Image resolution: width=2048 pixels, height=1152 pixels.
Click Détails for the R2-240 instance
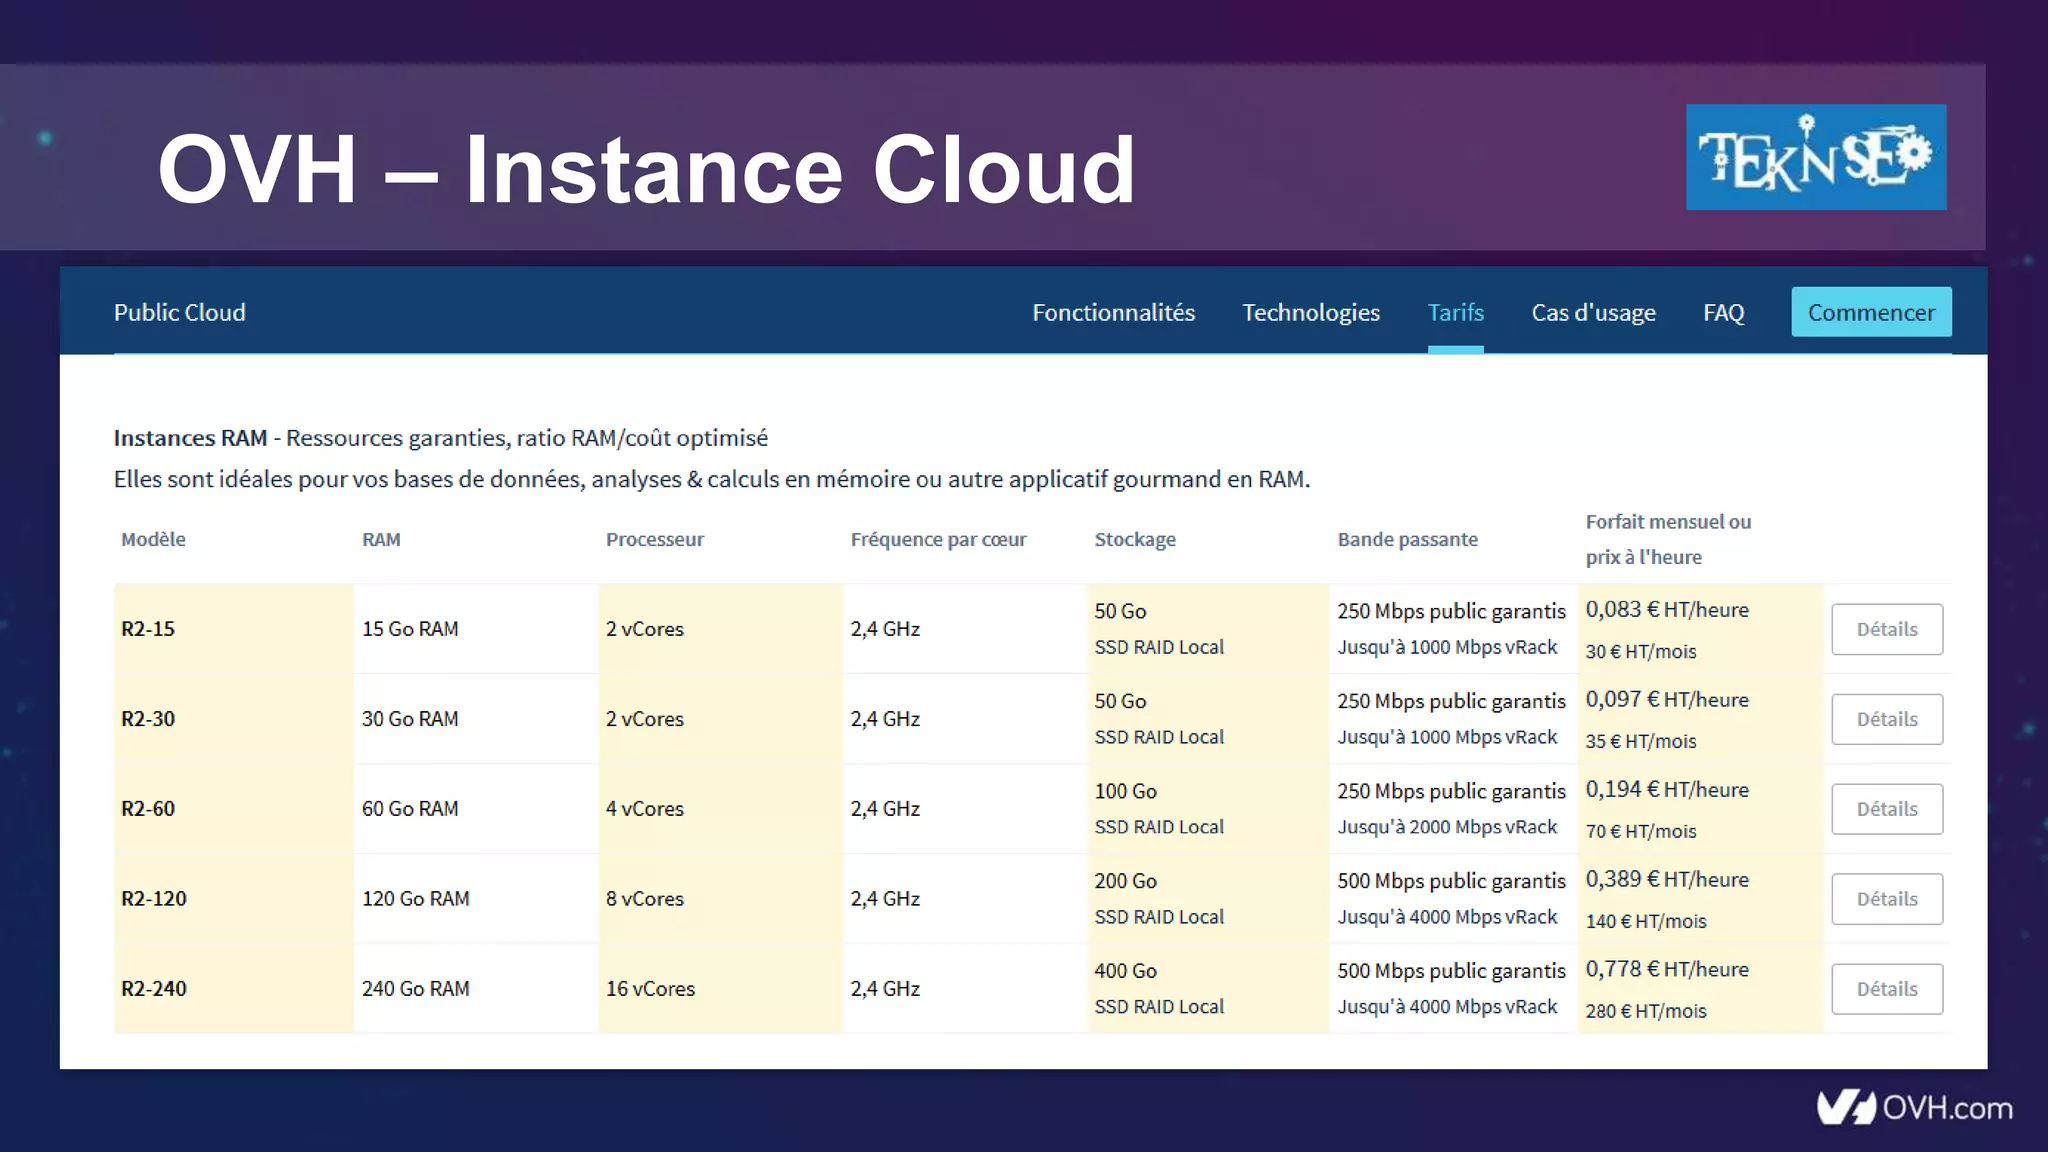tap(1887, 989)
